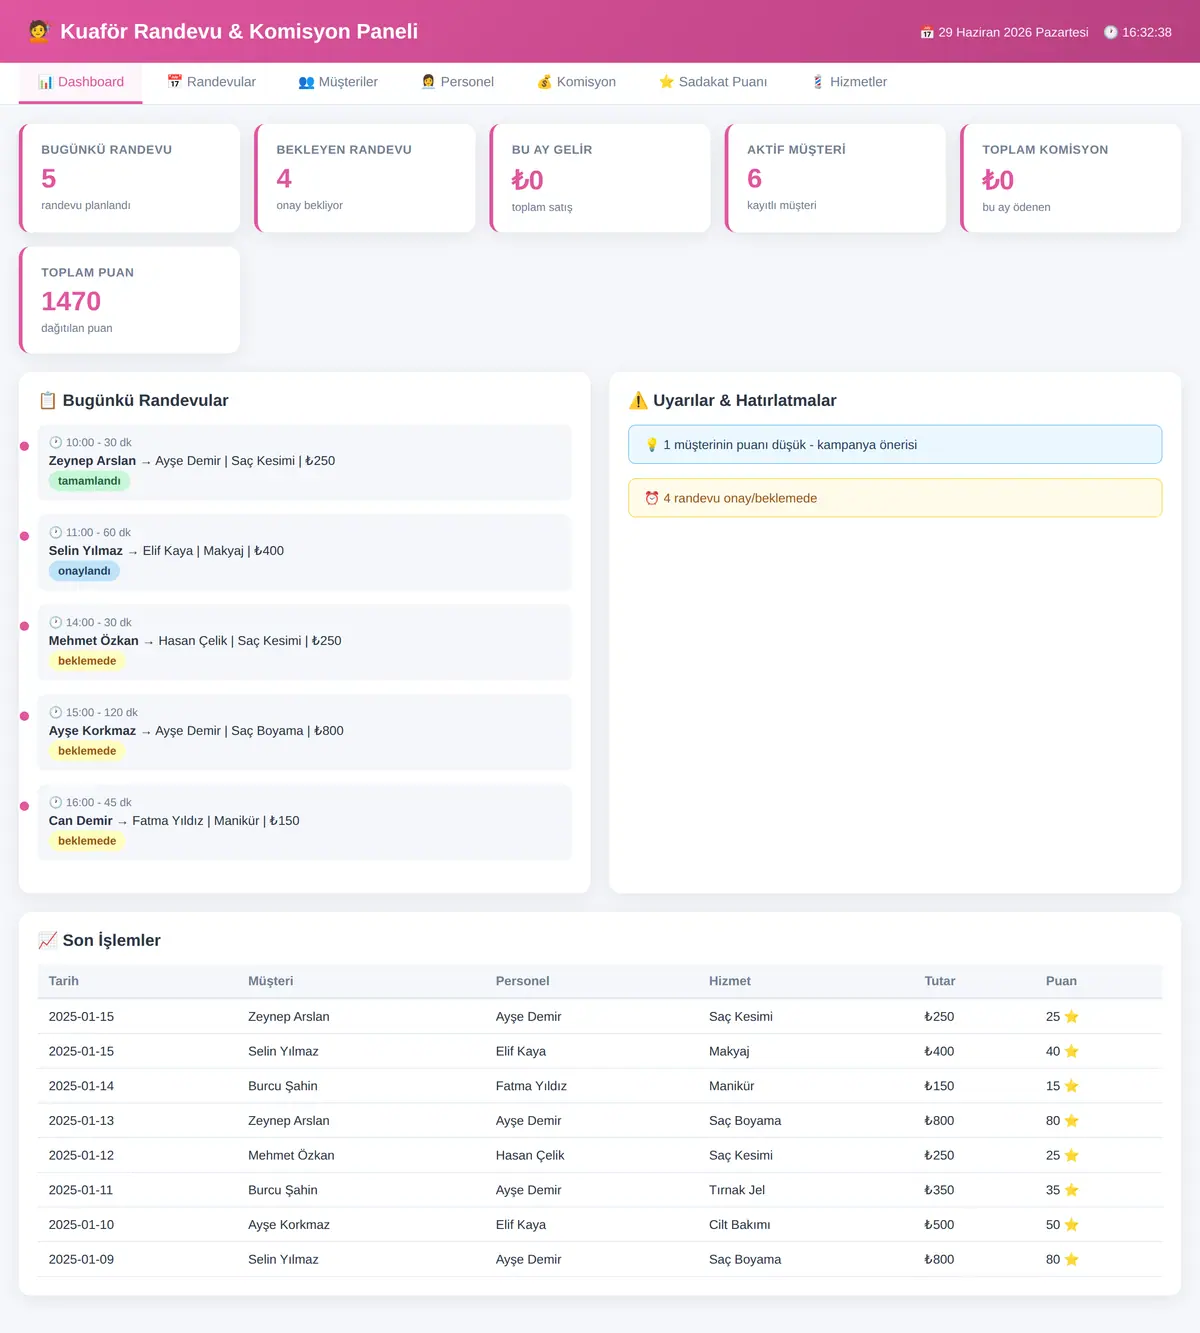
Task: Select the Hizmetler tab
Action: pos(849,82)
